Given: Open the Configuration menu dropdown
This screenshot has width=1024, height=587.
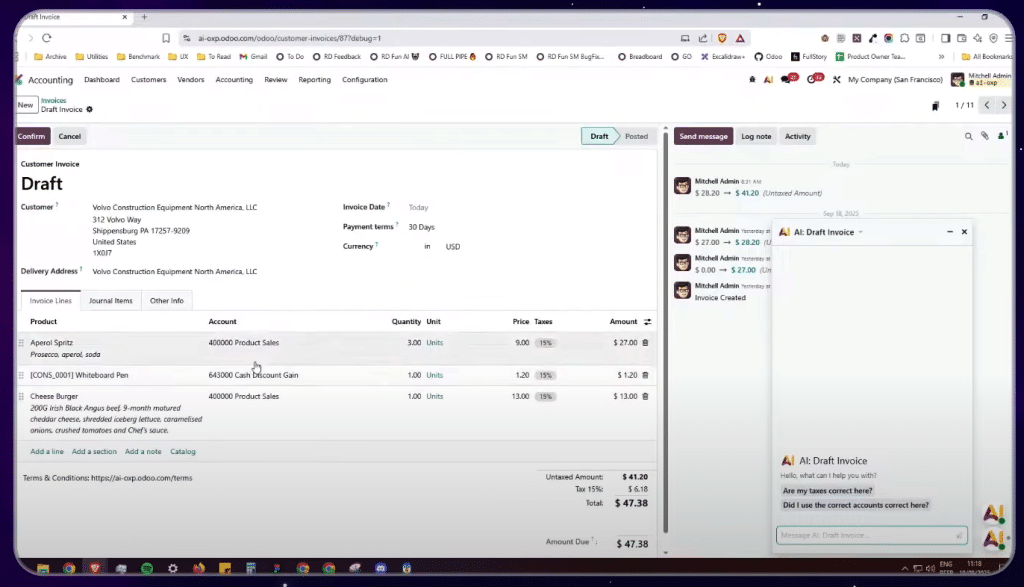Looking at the screenshot, I should [364, 80].
